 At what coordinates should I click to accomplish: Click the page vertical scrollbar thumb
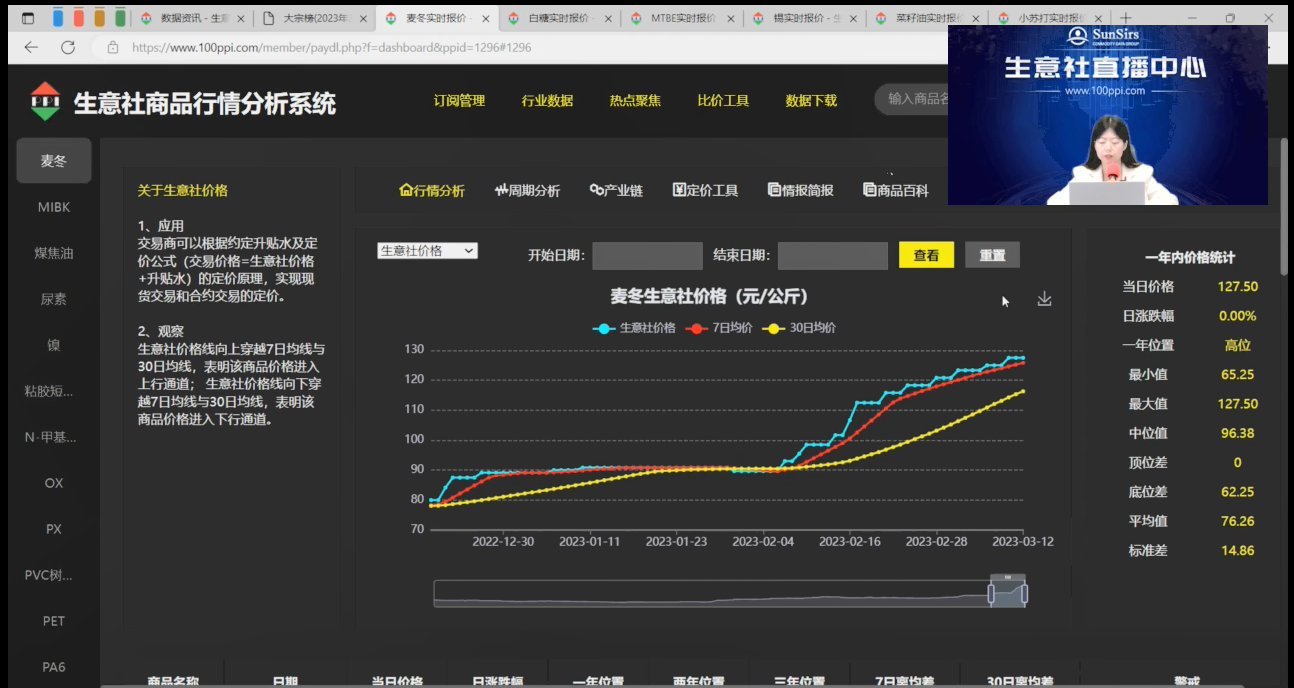click(x=1285, y=206)
